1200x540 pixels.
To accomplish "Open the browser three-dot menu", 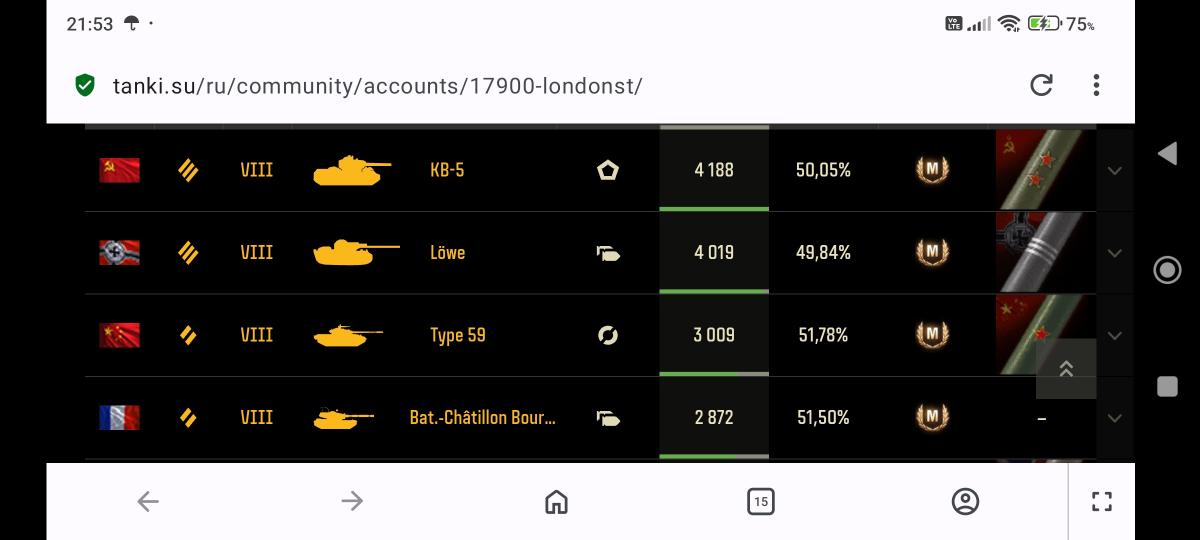I will [1096, 85].
